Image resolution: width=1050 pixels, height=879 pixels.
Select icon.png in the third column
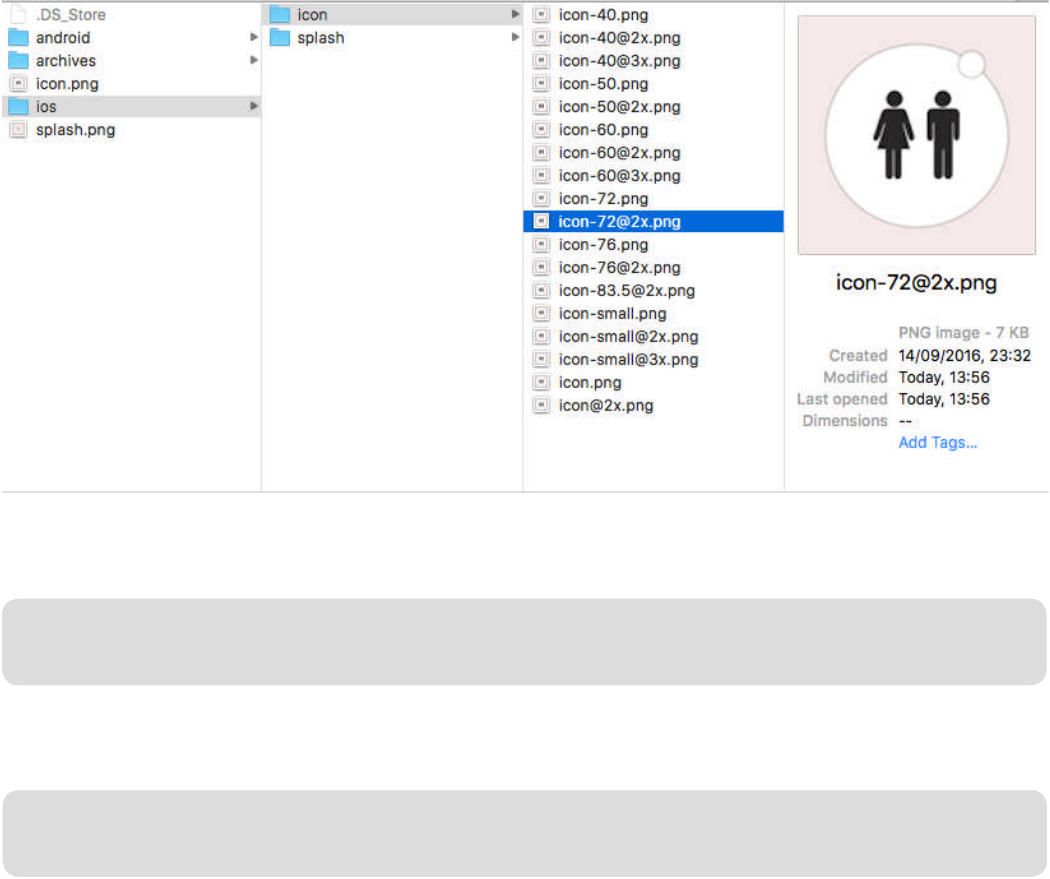click(590, 382)
